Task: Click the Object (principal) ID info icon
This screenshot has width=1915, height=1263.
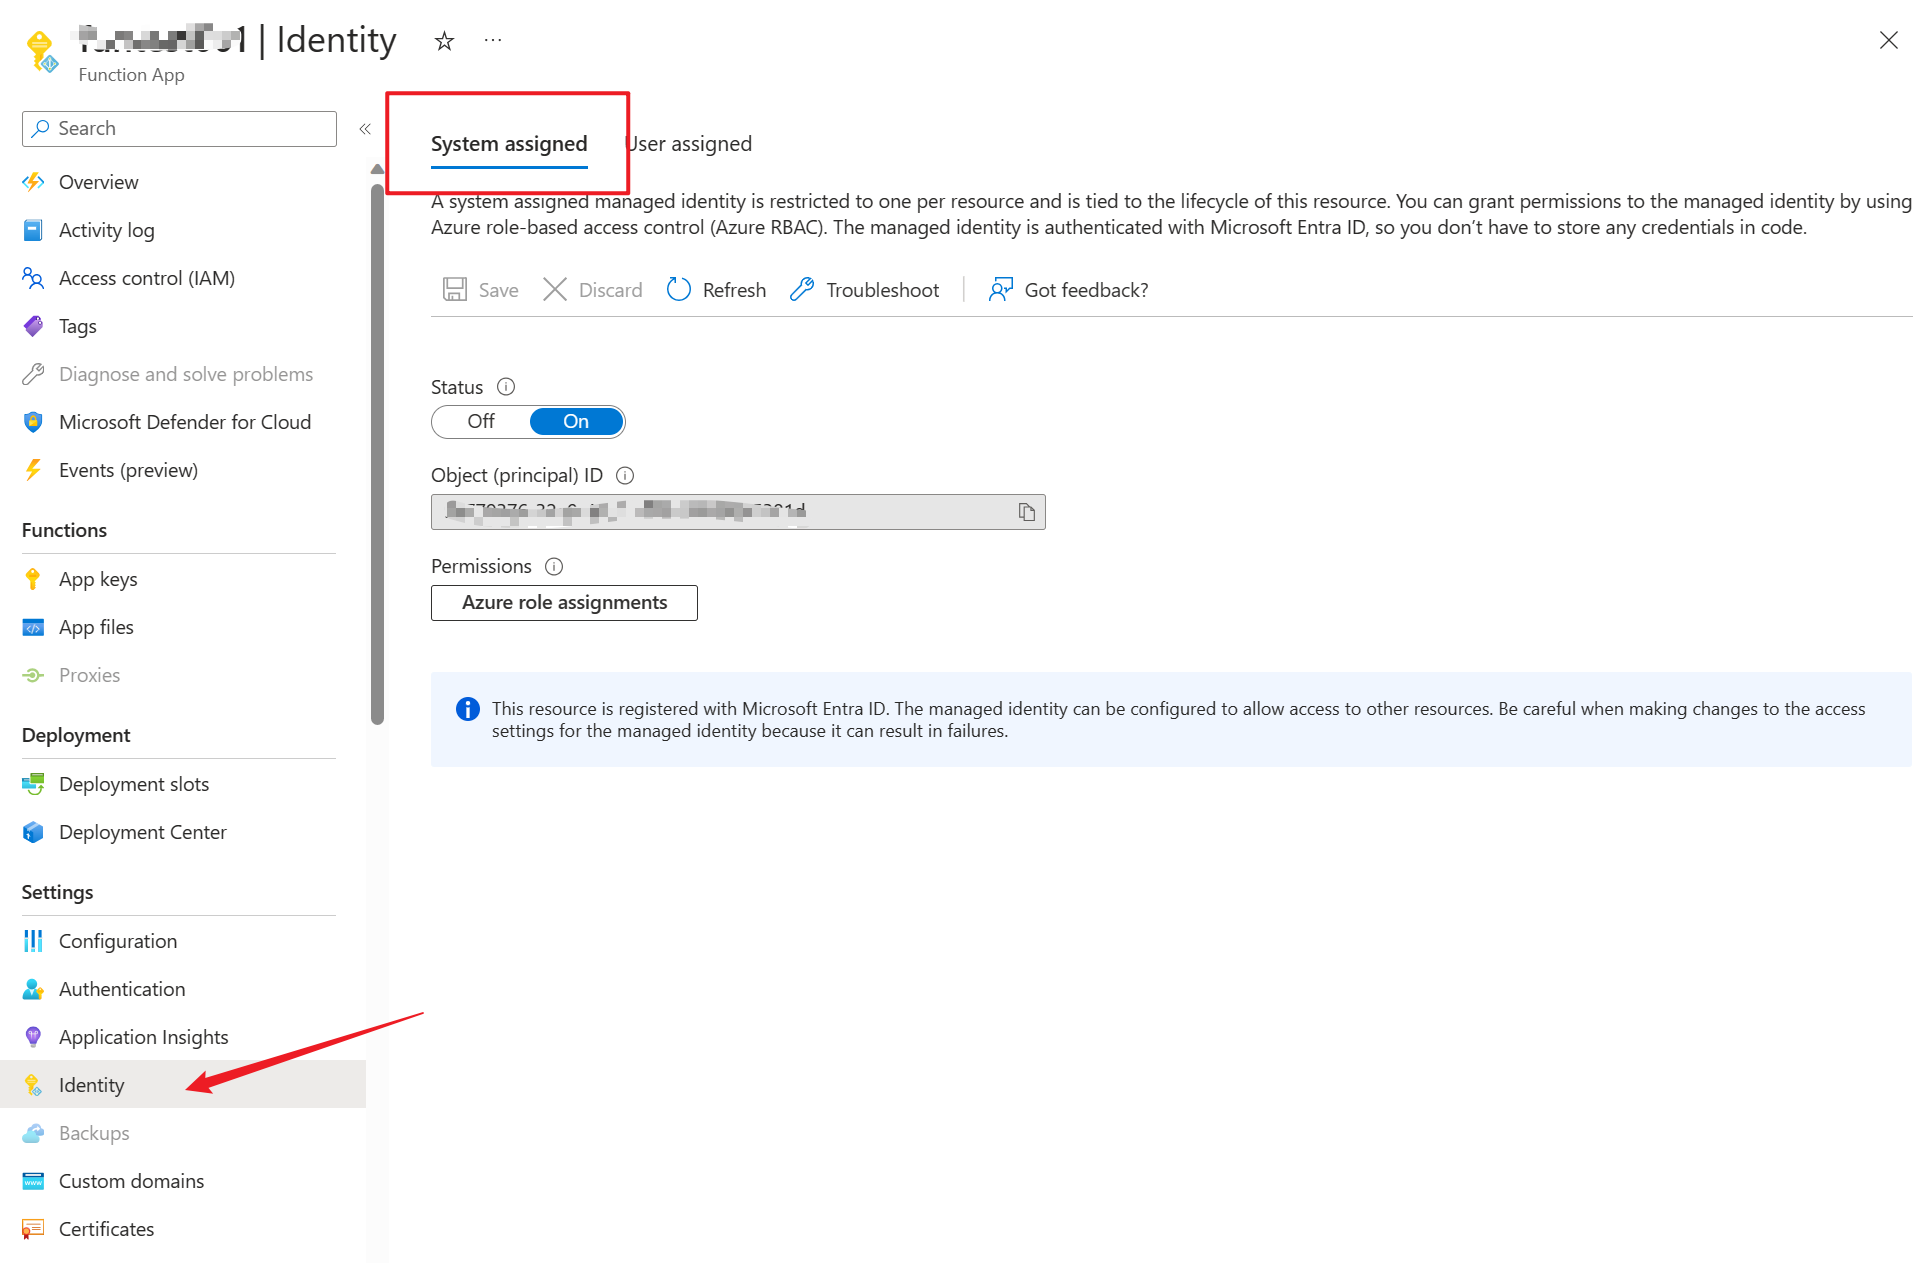Action: tap(625, 476)
